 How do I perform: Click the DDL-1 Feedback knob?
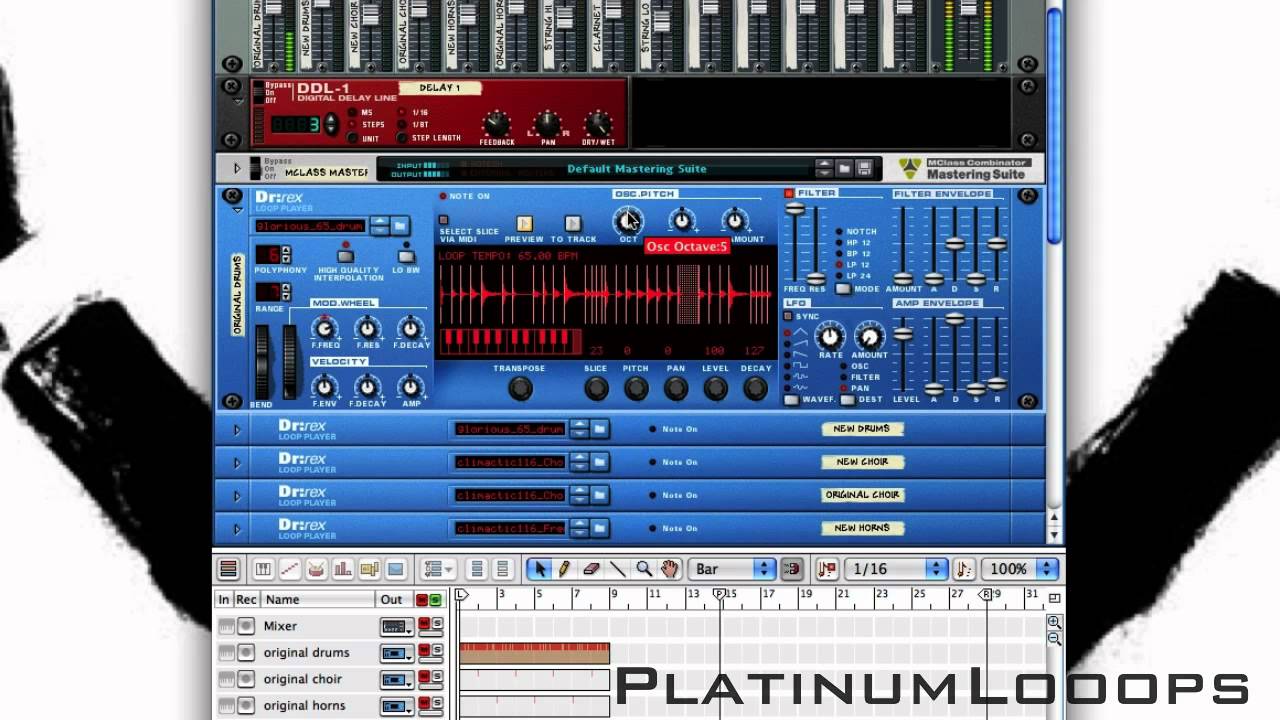coord(496,124)
